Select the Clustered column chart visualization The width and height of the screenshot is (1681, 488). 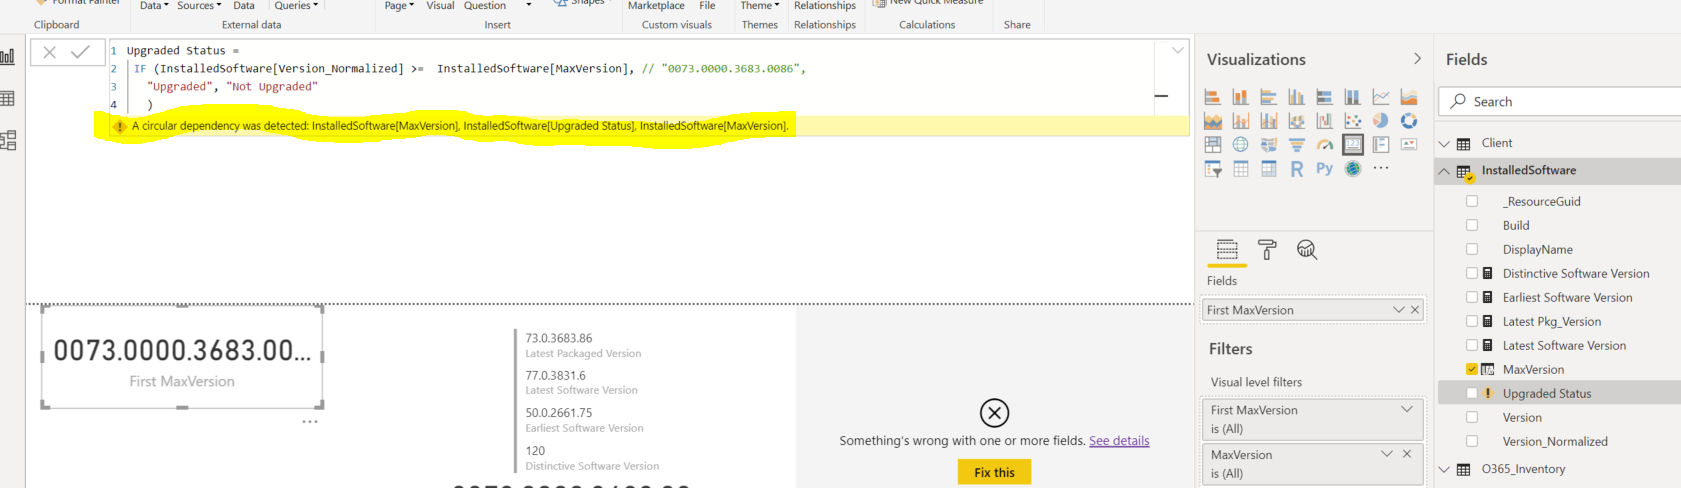pos(1296,97)
